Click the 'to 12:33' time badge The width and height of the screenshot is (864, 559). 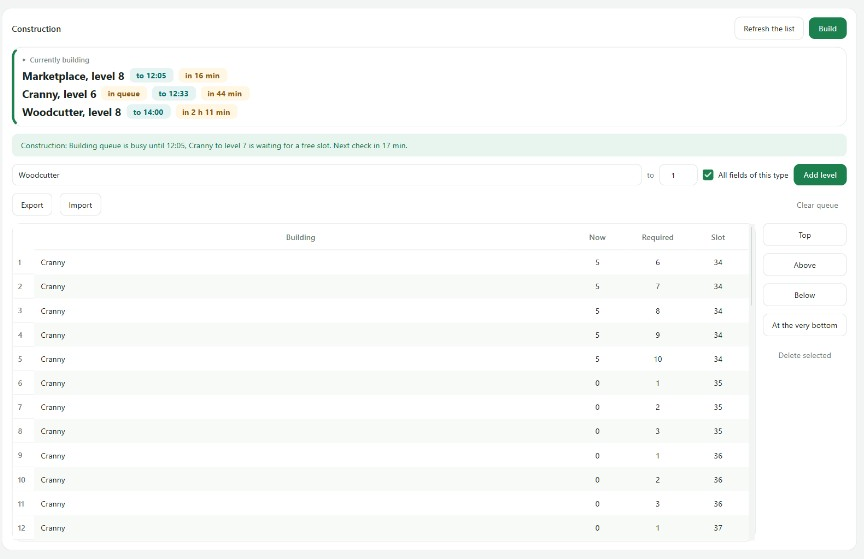tap(174, 94)
